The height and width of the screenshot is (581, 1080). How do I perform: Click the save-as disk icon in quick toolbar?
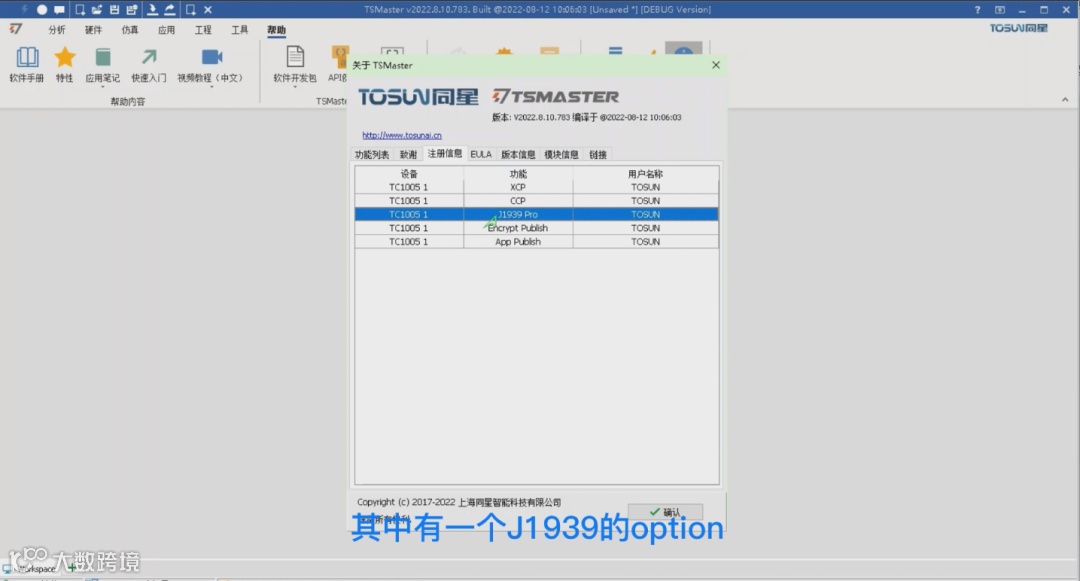132,10
